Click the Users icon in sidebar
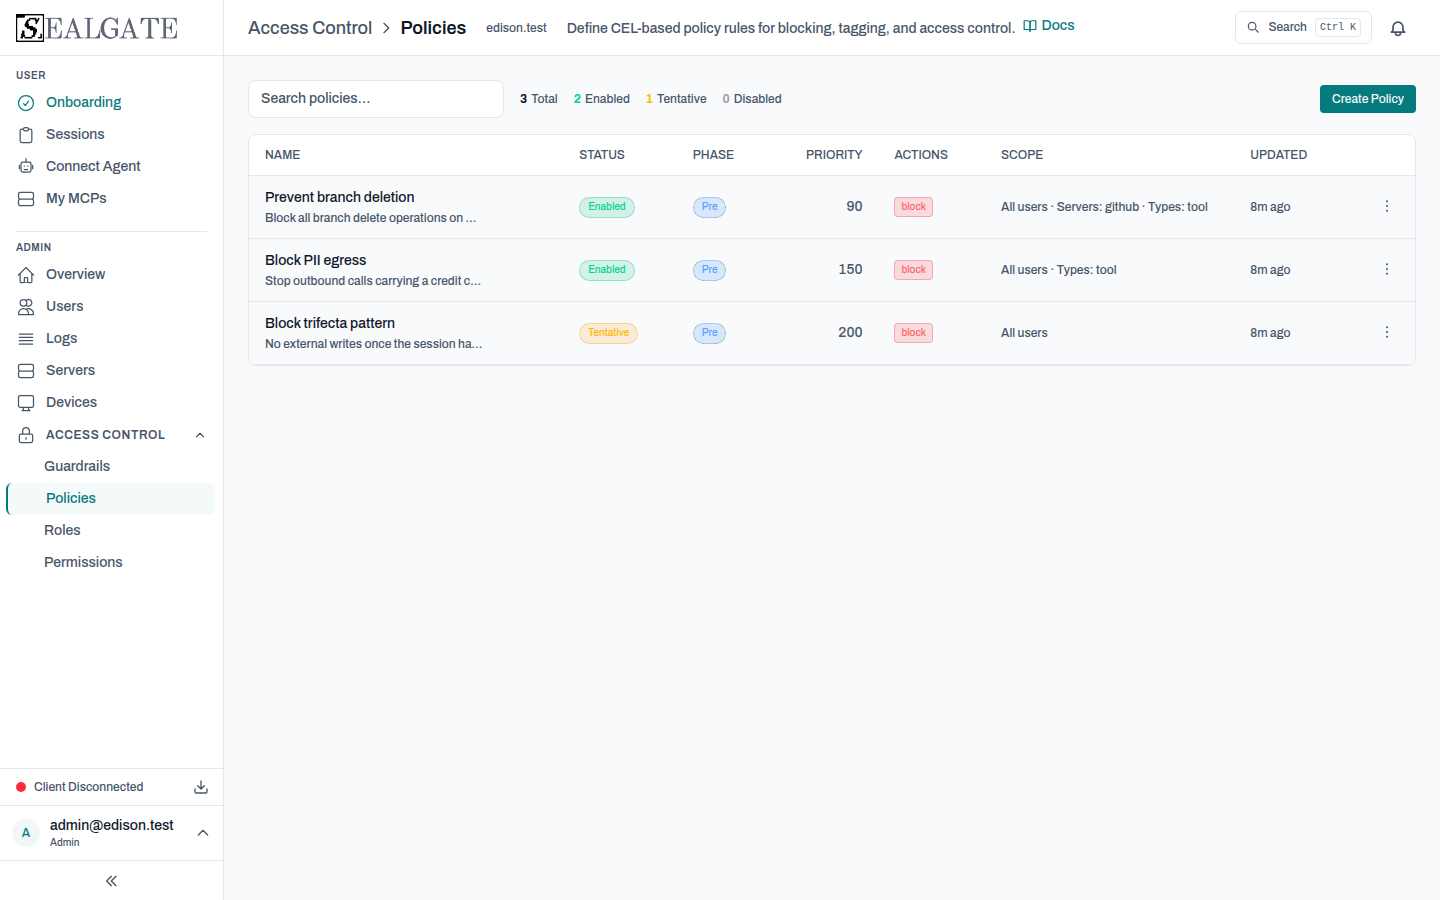 [x=26, y=306]
